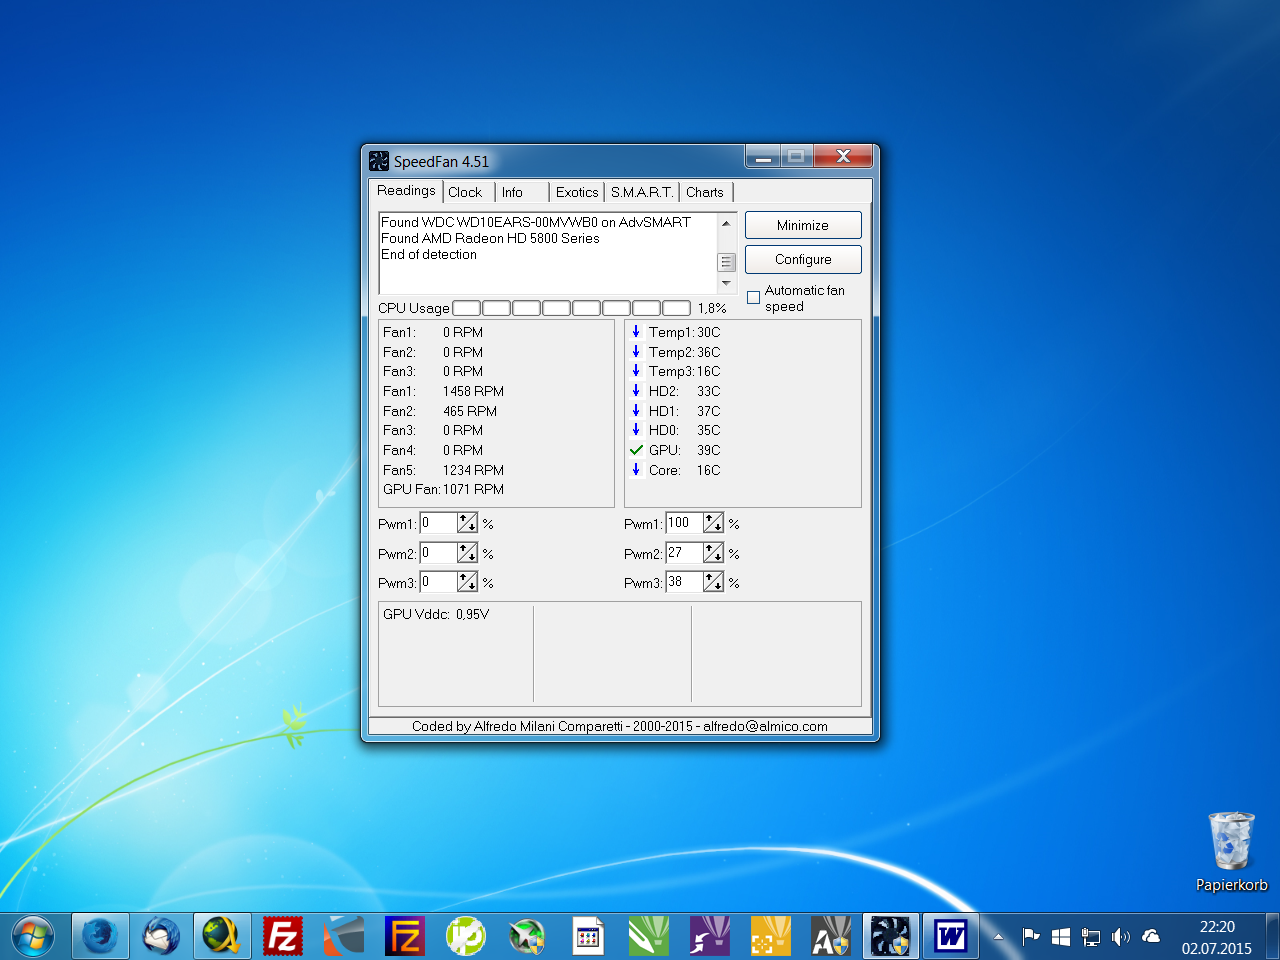
Task: Click the volume speaker icon in system tray
Action: click(1121, 937)
